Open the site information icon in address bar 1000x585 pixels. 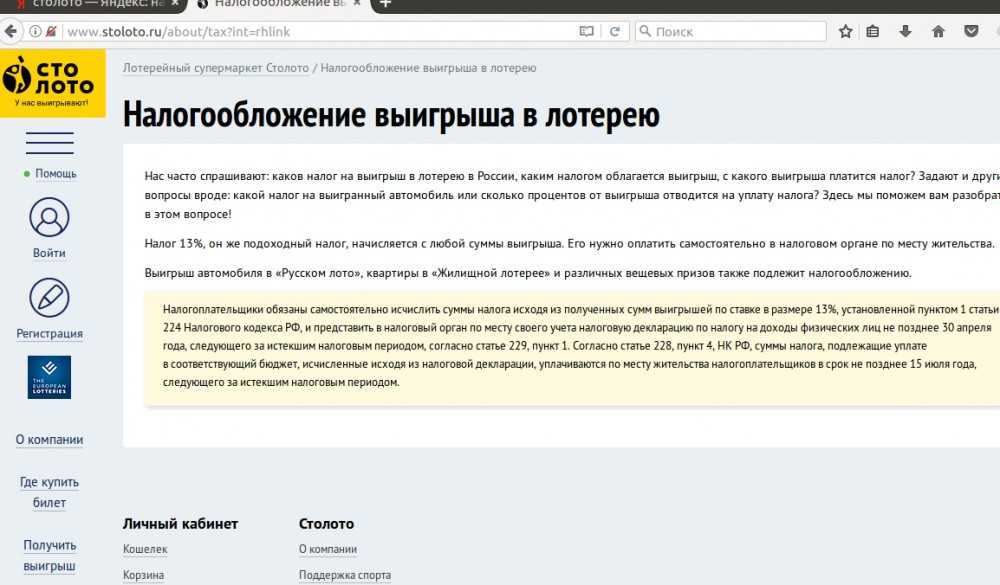35,31
